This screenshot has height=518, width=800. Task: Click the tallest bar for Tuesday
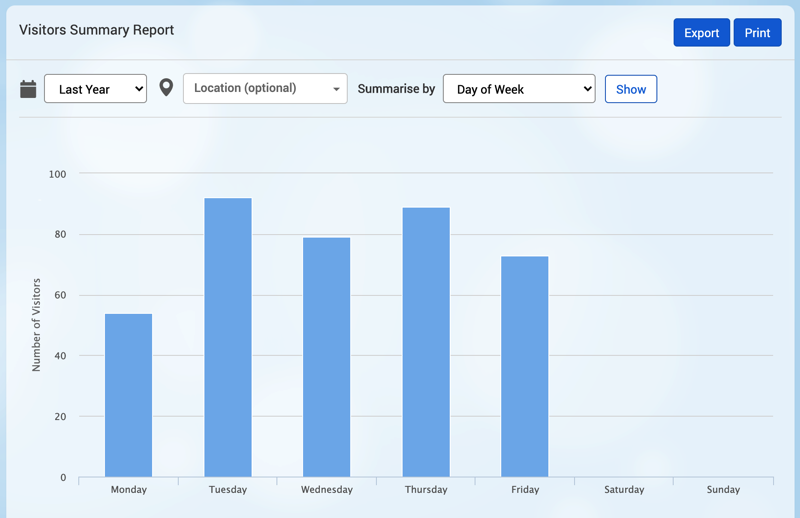[x=228, y=337]
